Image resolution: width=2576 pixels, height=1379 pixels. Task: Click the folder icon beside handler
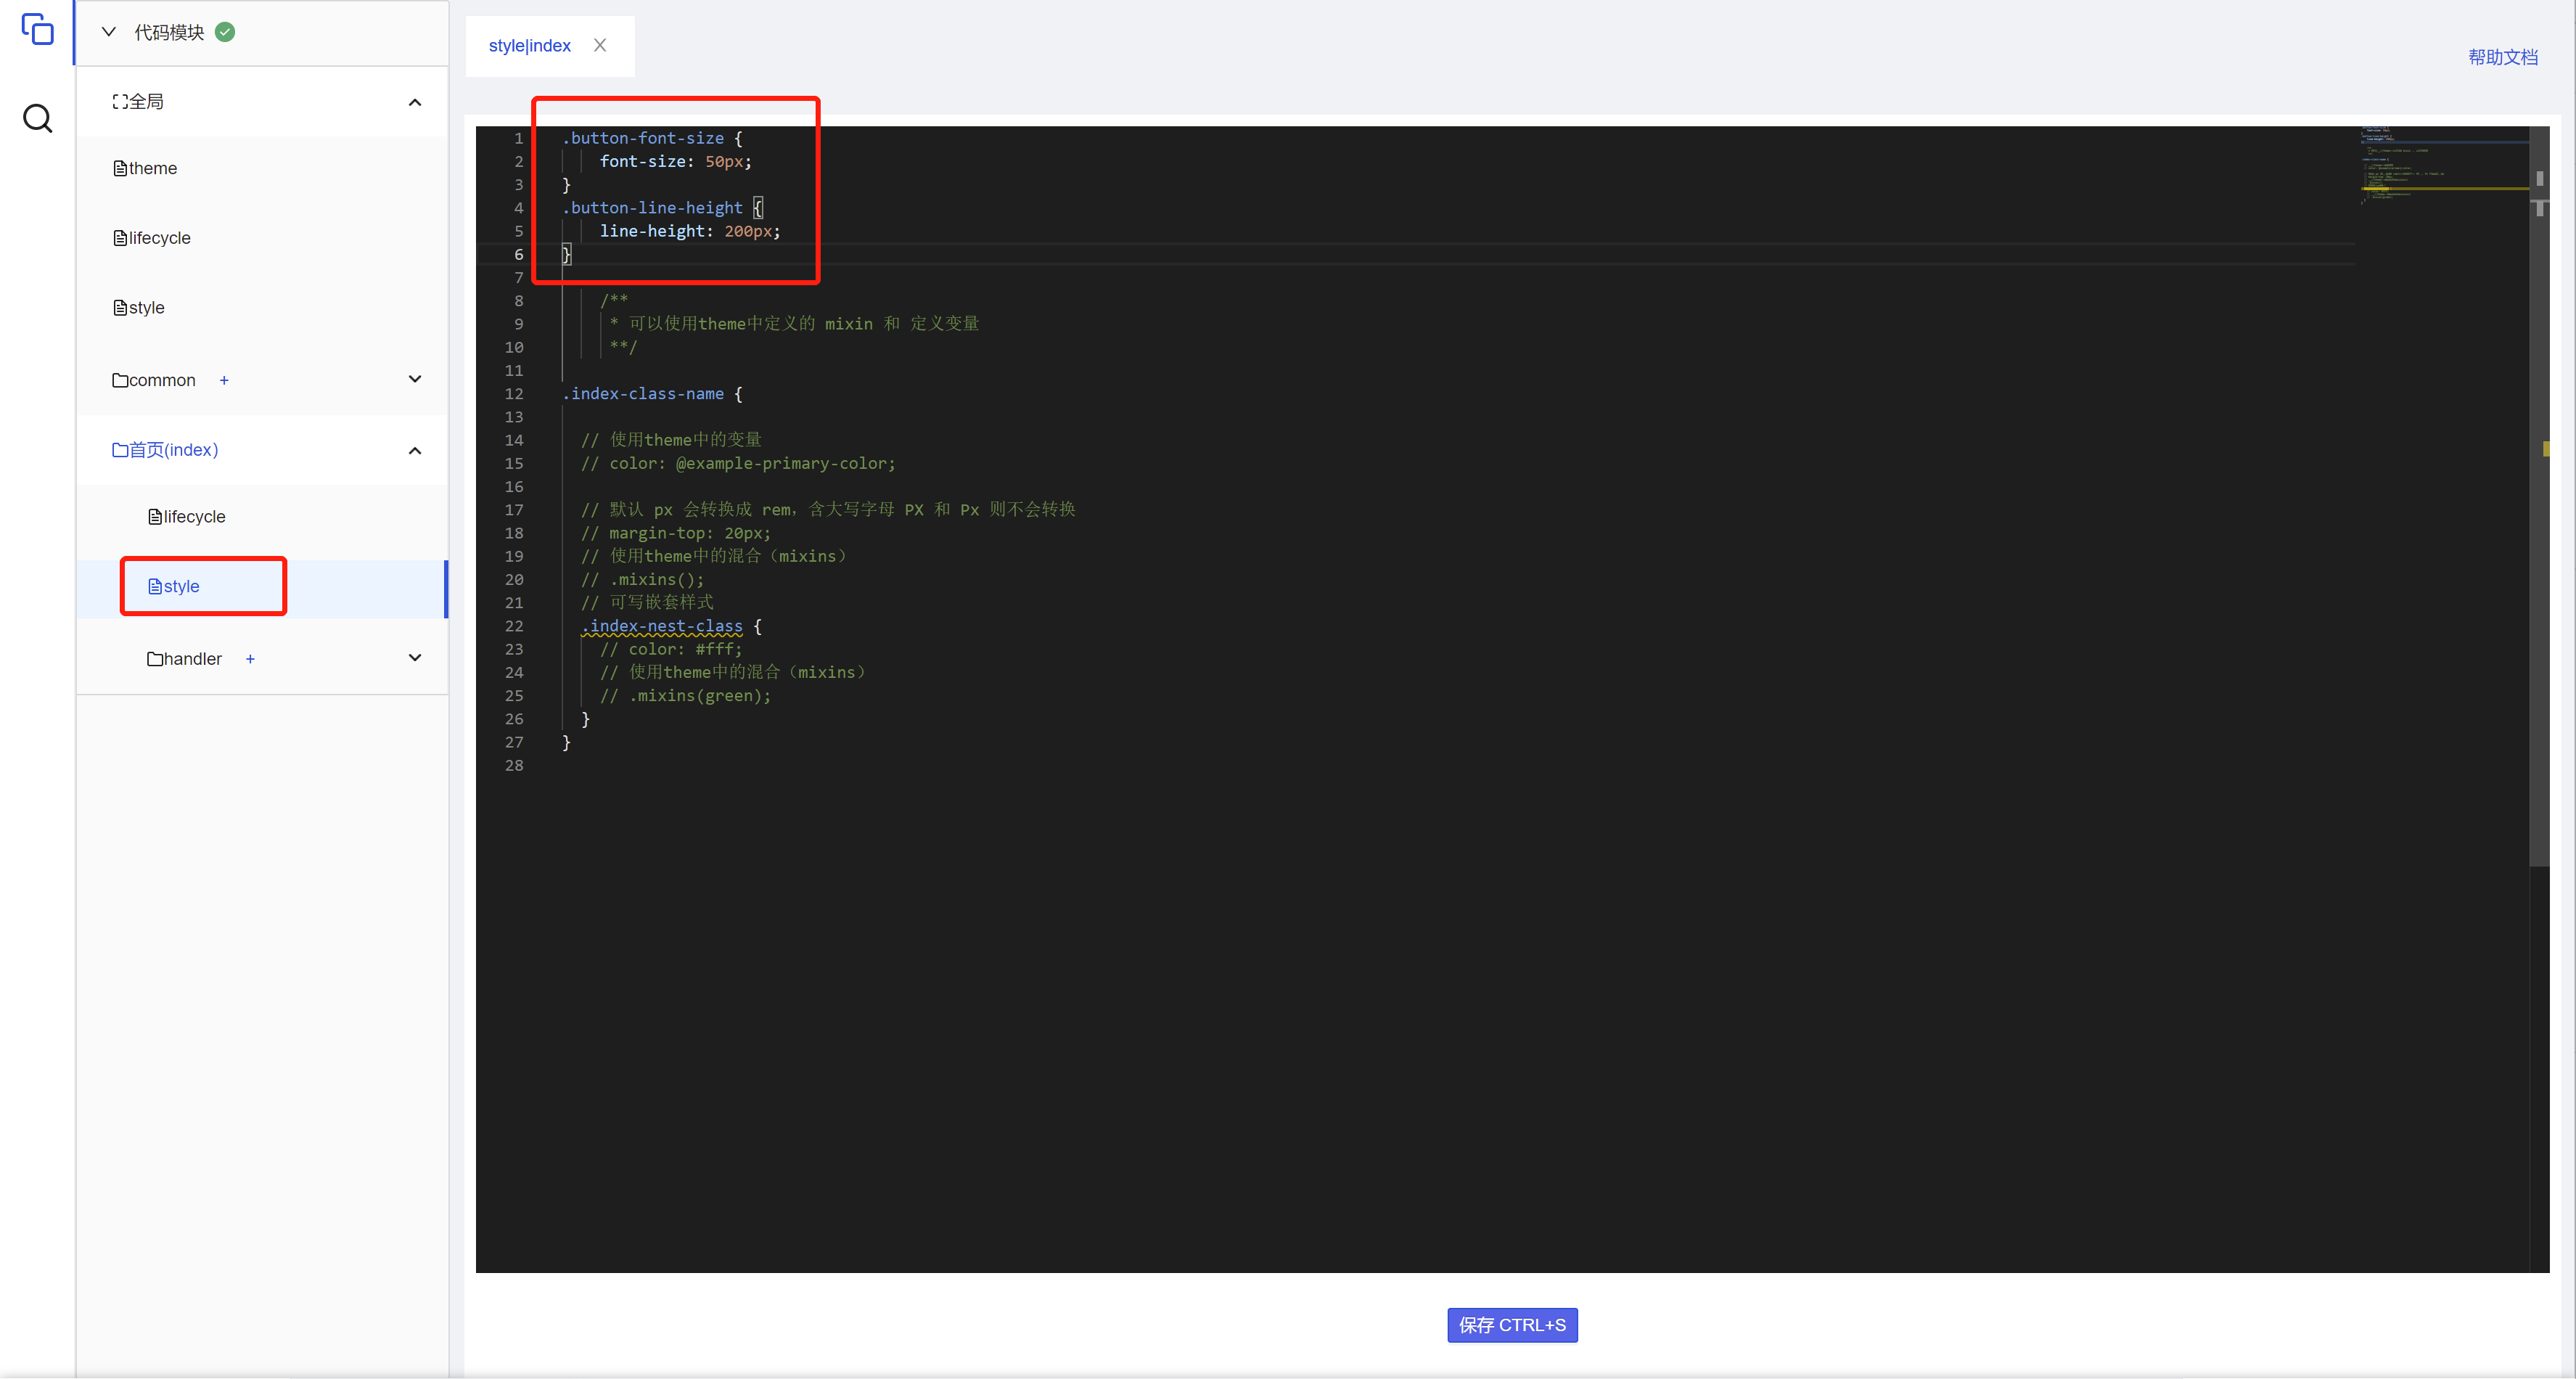click(155, 659)
